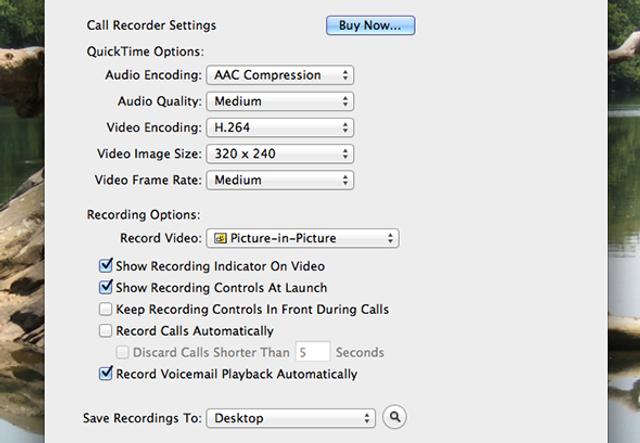The width and height of the screenshot is (640, 443).
Task: Click the Audio Encoding dropdown arrows
Action: 345,75
